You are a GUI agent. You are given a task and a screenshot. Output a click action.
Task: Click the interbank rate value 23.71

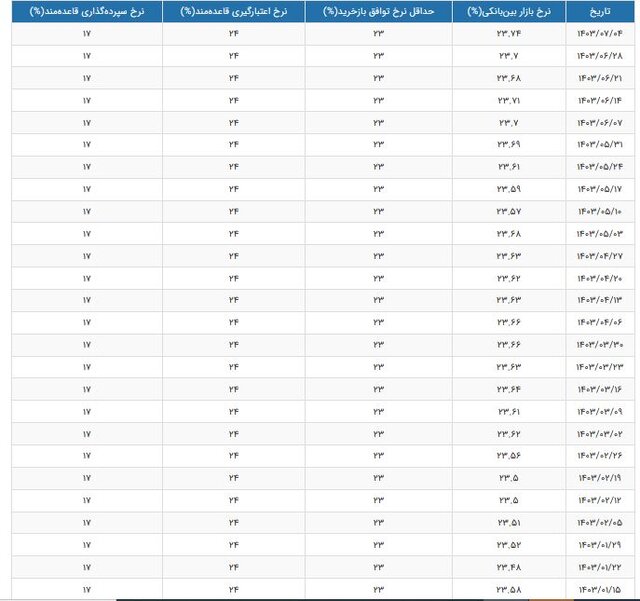click(x=509, y=100)
